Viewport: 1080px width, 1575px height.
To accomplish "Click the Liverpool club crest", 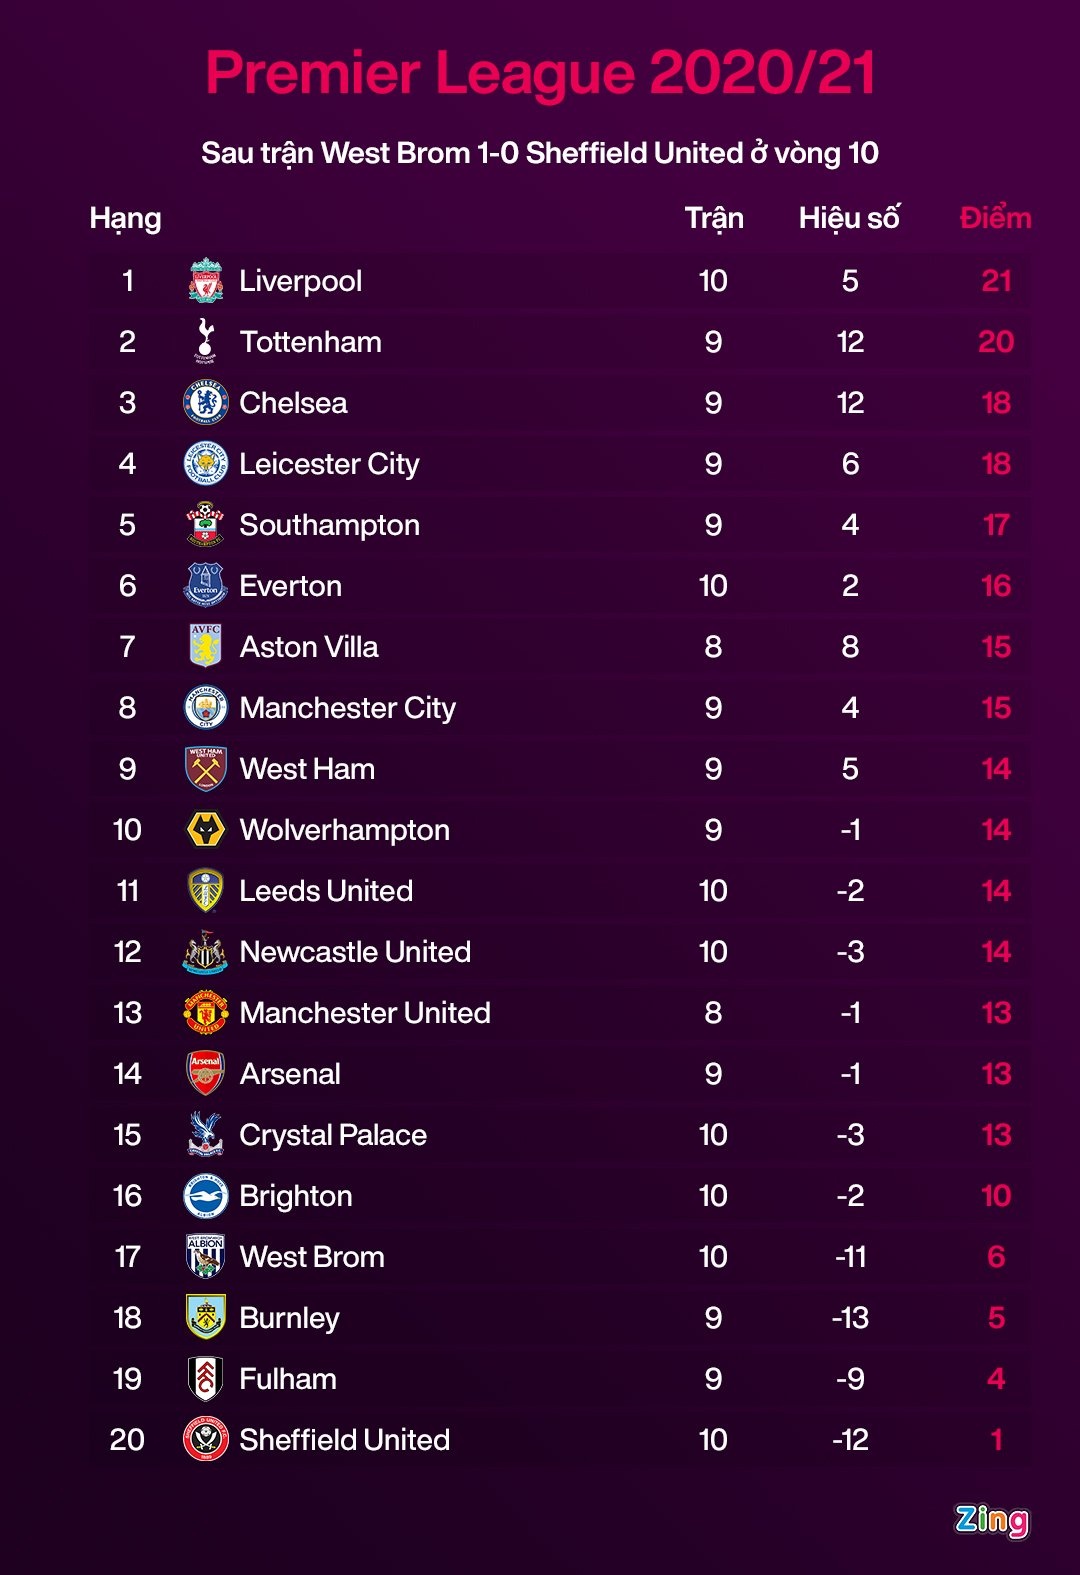I will click(206, 281).
